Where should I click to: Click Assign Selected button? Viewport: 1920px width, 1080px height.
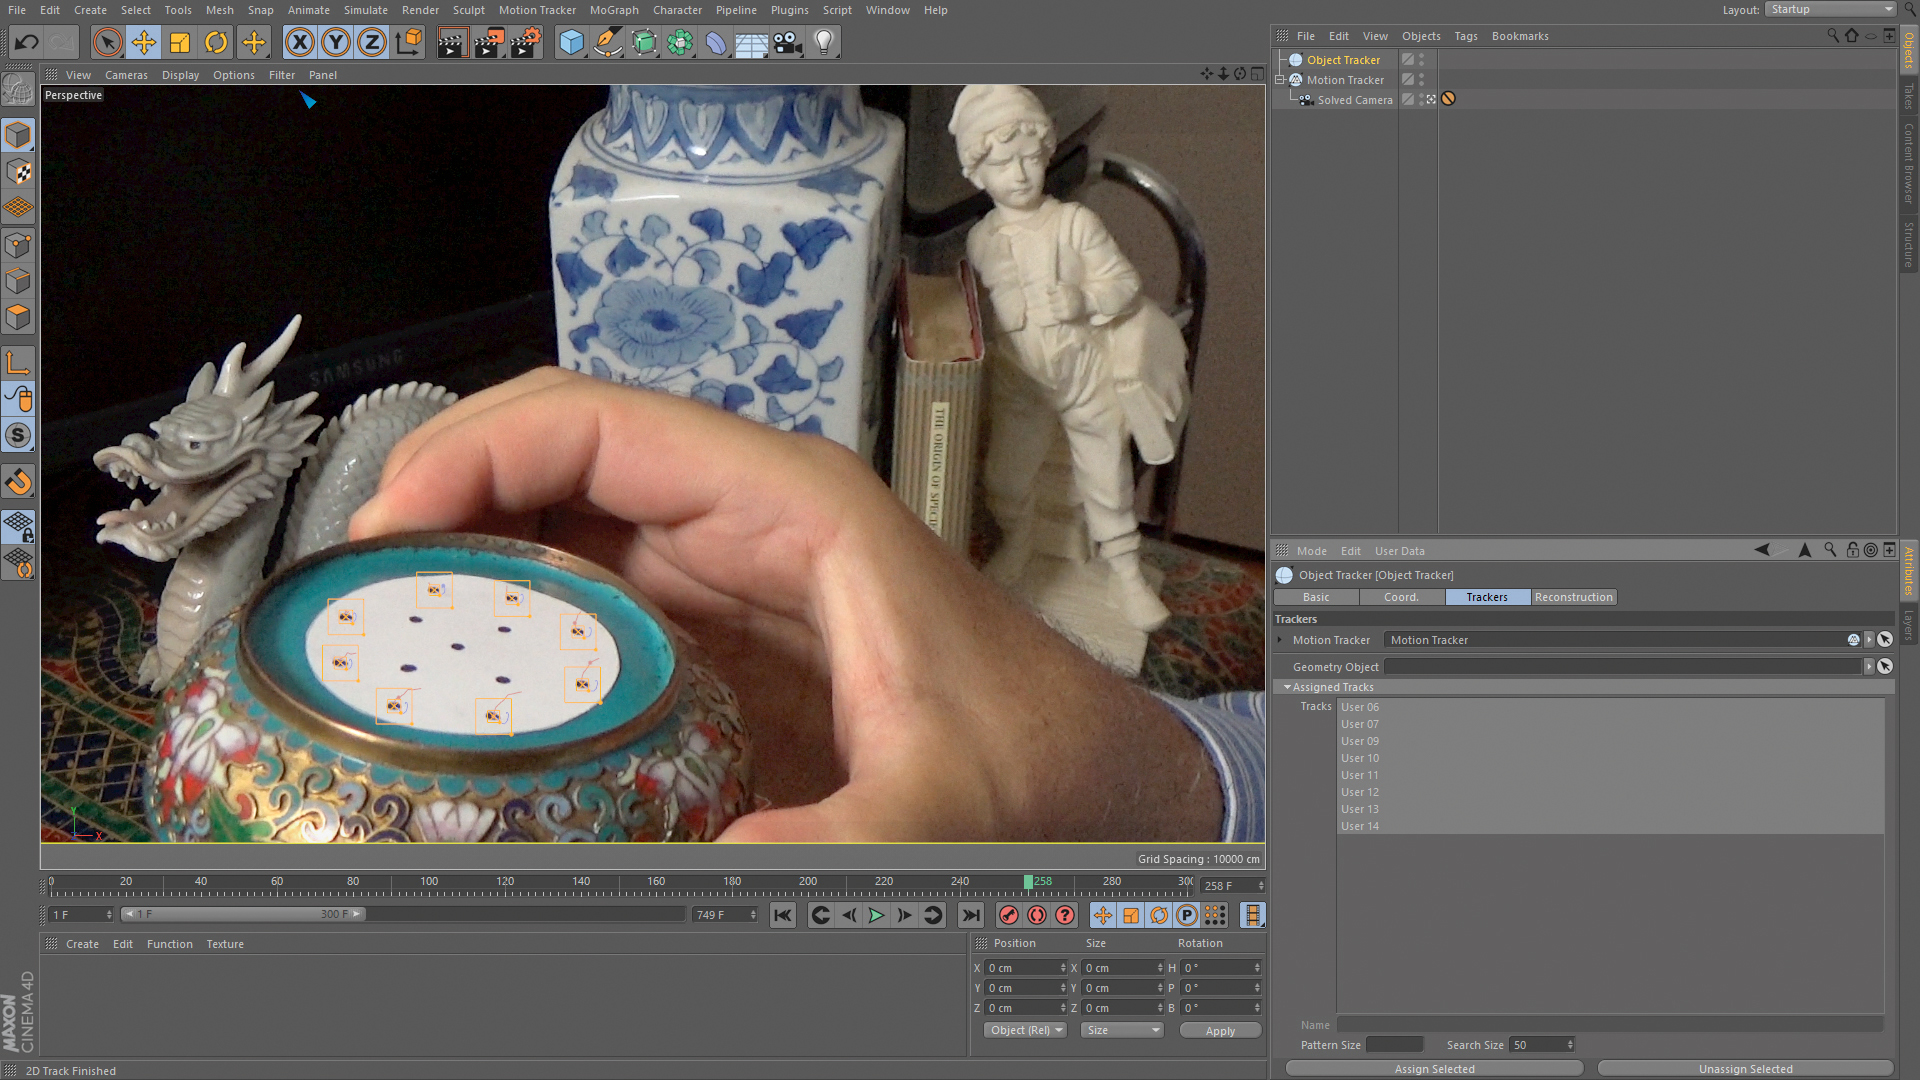[1434, 1069]
